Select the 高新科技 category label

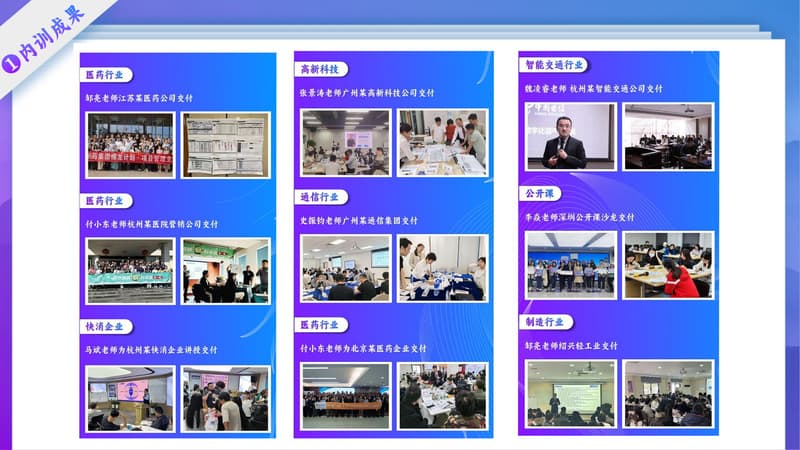click(322, 69)
